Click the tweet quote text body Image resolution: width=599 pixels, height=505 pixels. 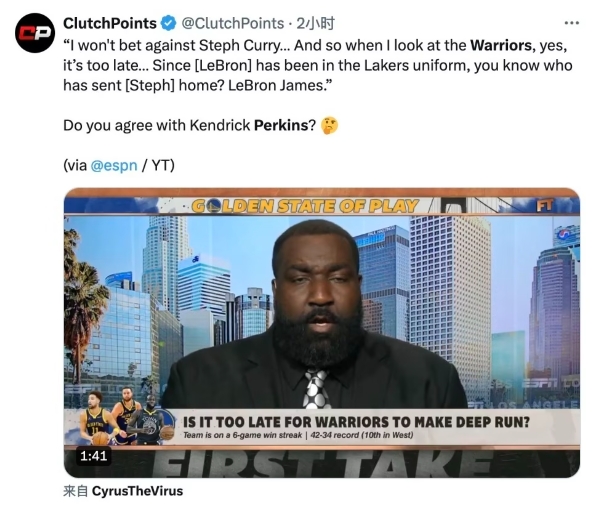pyautogui.click(x=318, y=65)
